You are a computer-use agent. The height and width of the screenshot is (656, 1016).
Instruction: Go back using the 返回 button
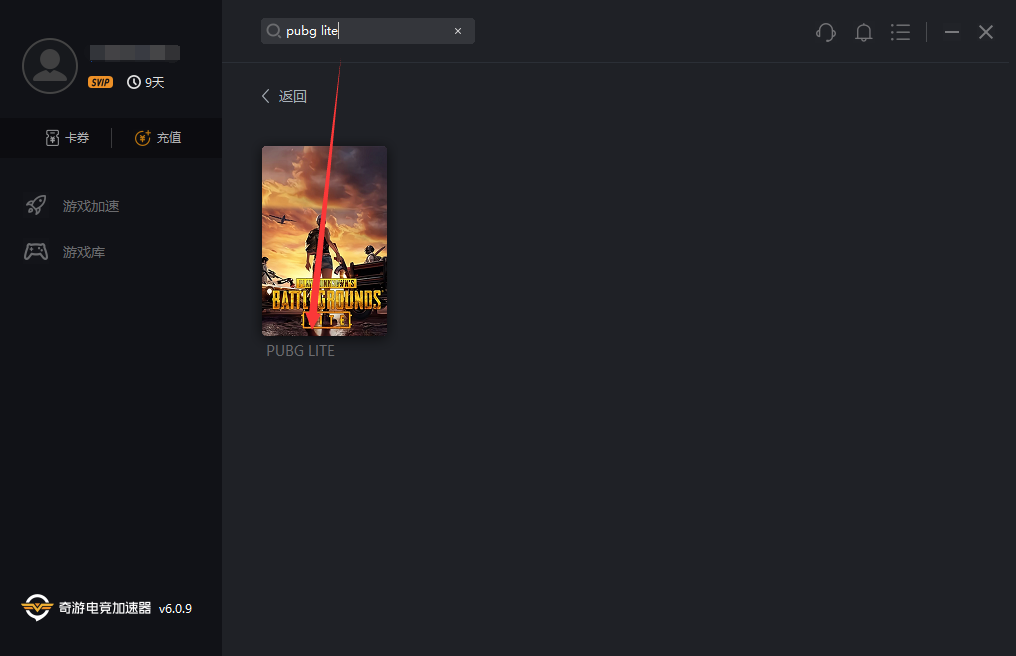284,96
